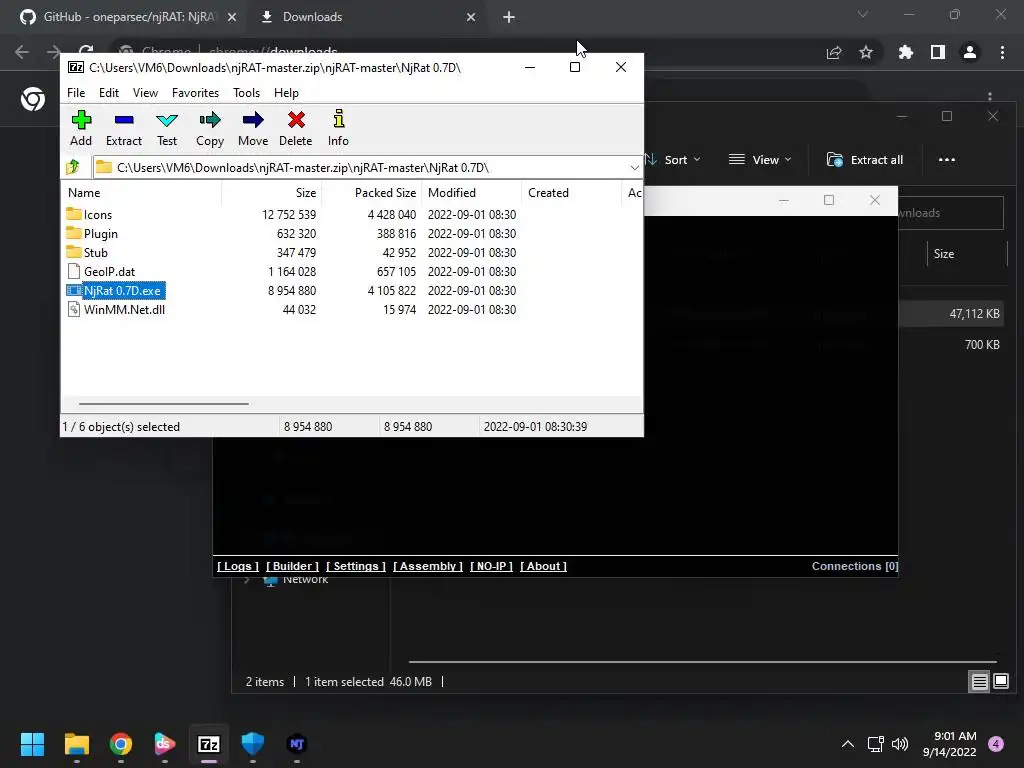This screenshot has width=1024, height=768.
Task: Open the Logs tab in NjRat
Action: tap(238, 566)
